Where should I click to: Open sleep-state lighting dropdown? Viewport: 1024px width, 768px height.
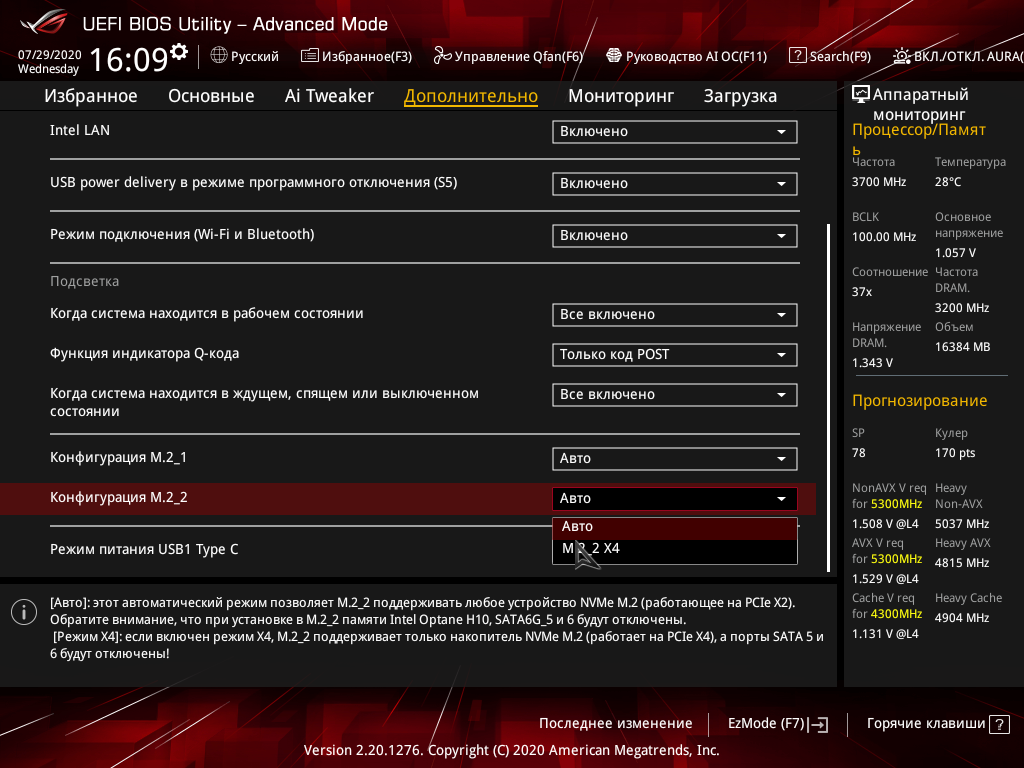[x=675, y=394]
